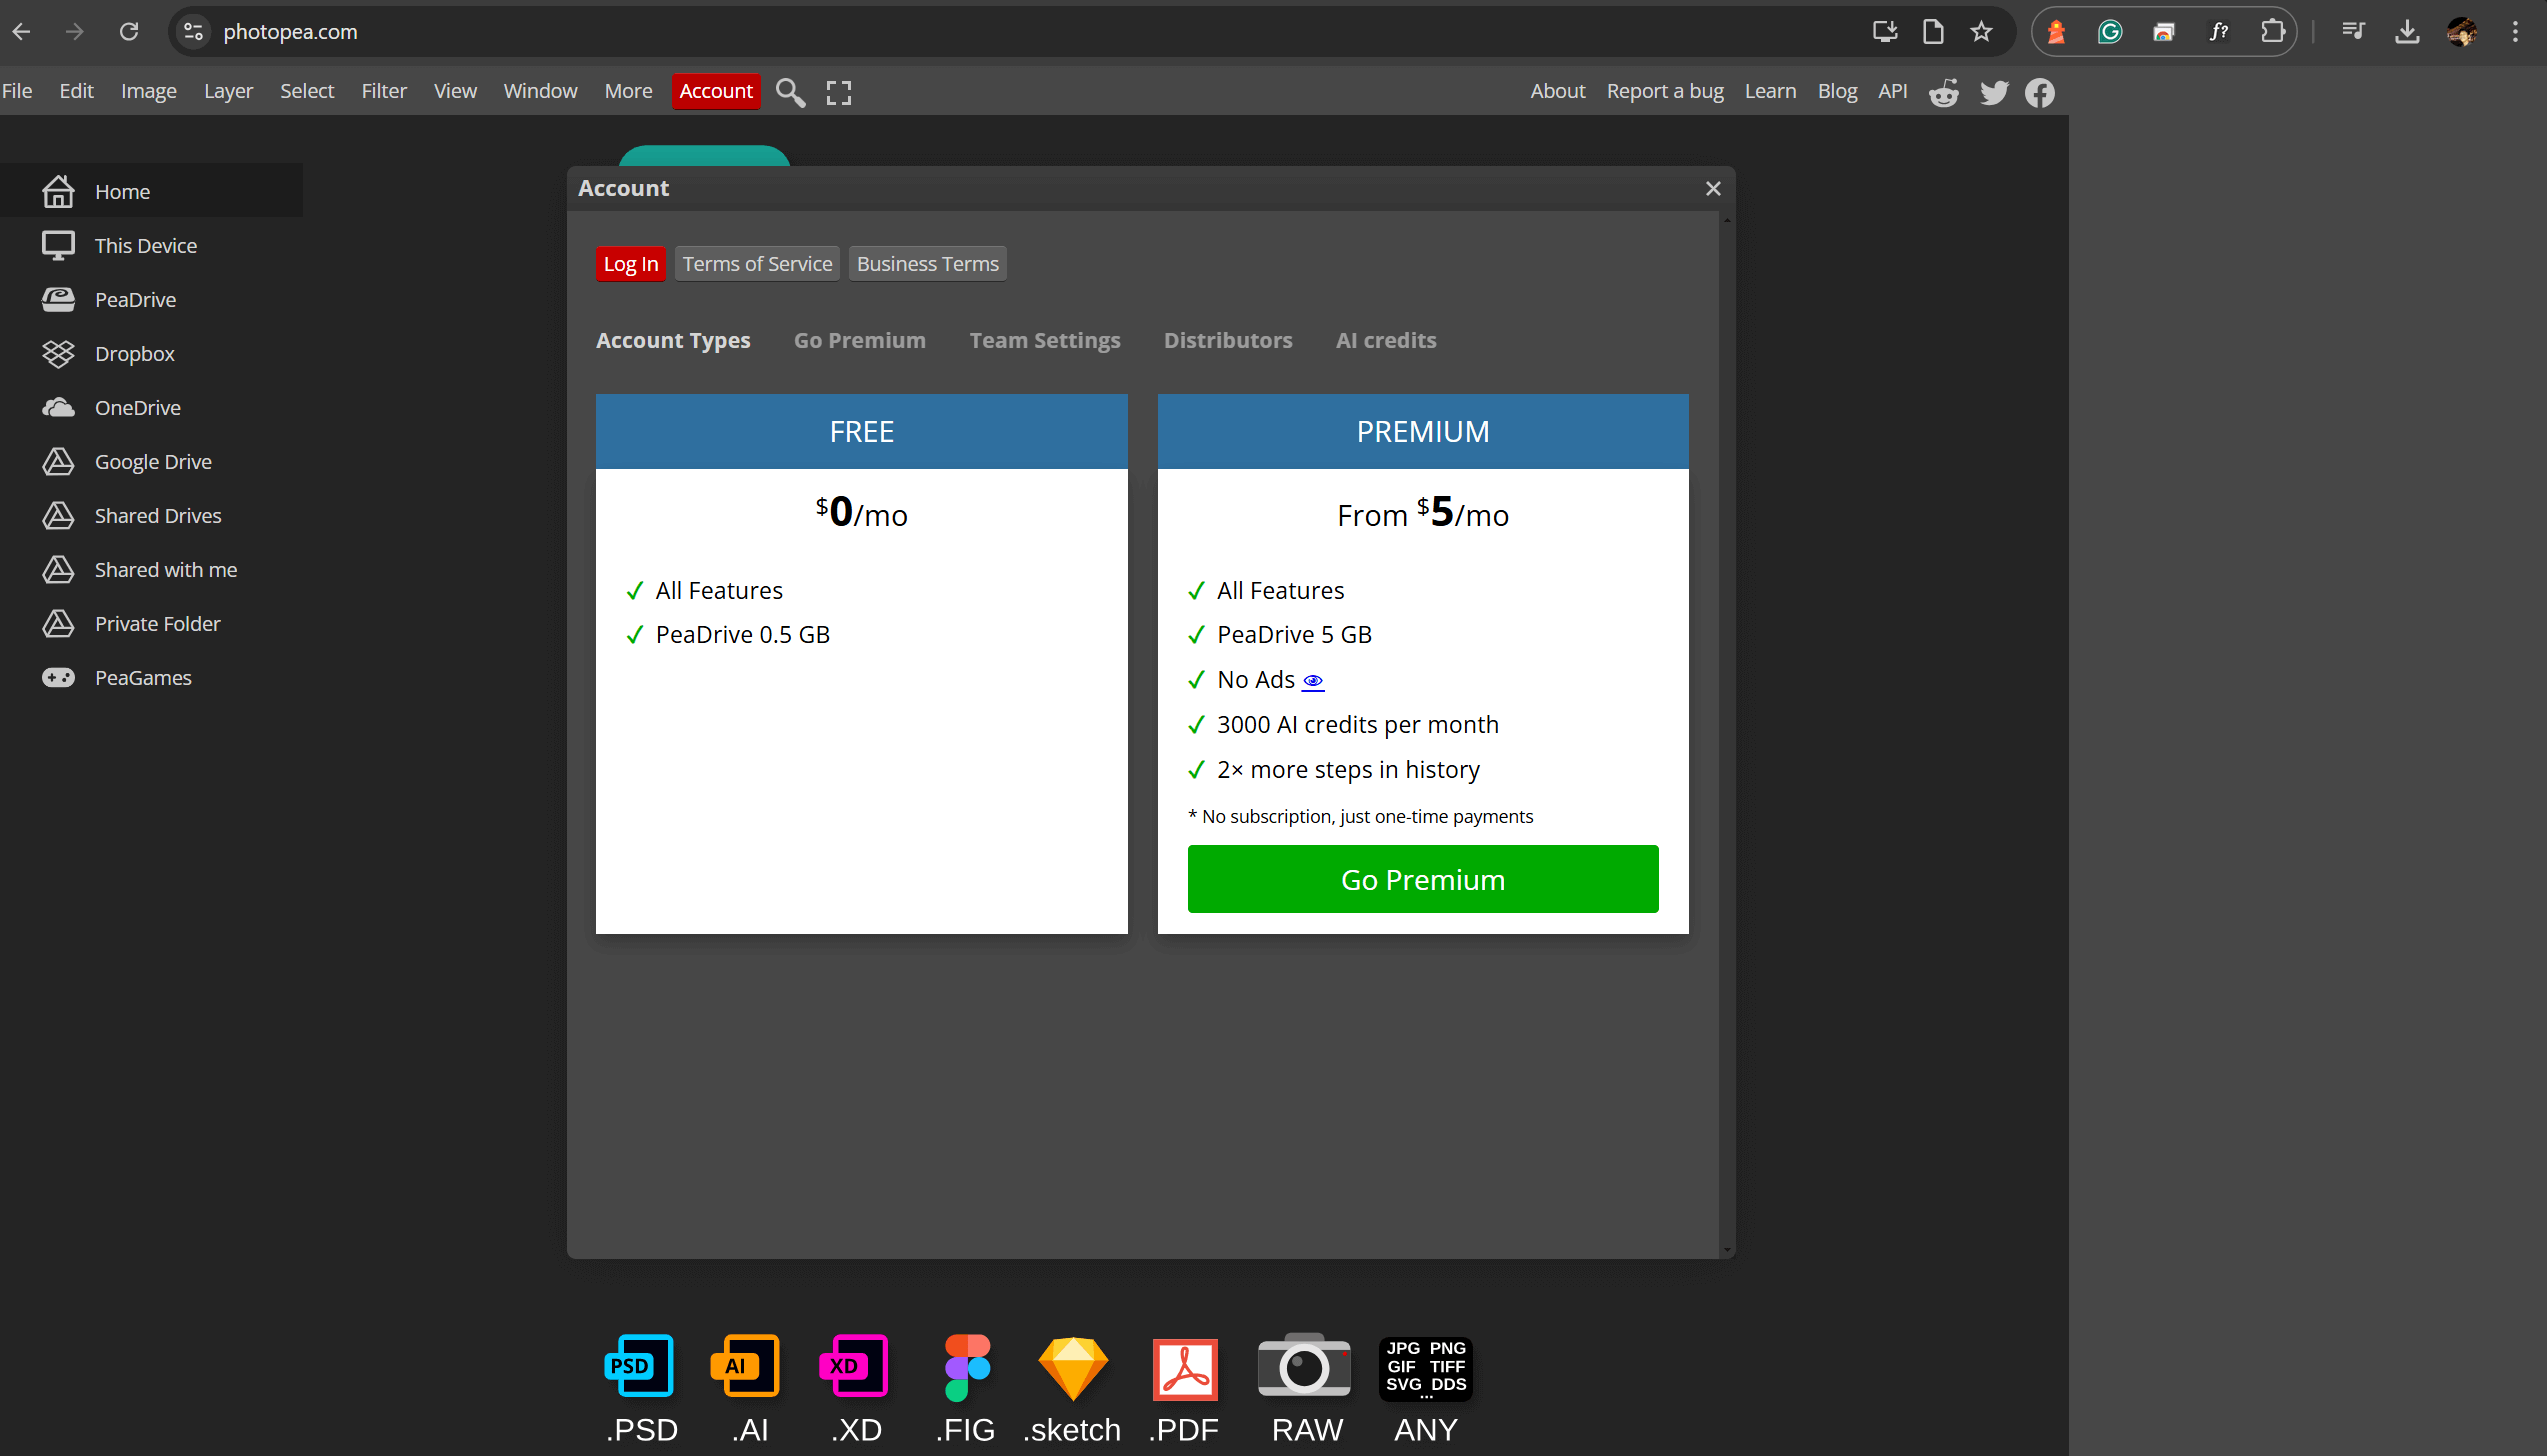Image resolution: width=2547 pixels, height=1456 pixels.
Task: Reload the page in Chrome
Action: coord(129,32)
